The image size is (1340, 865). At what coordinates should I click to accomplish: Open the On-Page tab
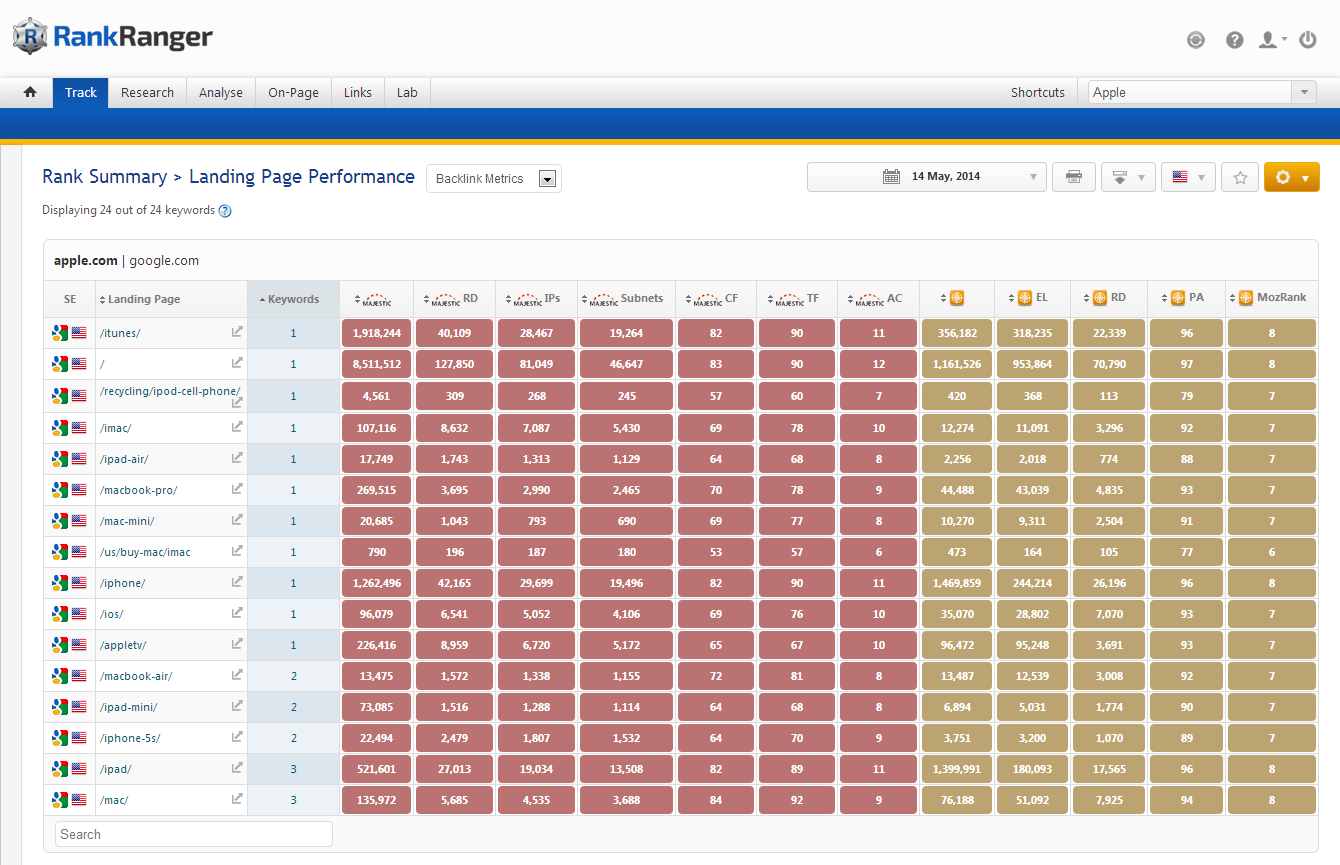293,92
